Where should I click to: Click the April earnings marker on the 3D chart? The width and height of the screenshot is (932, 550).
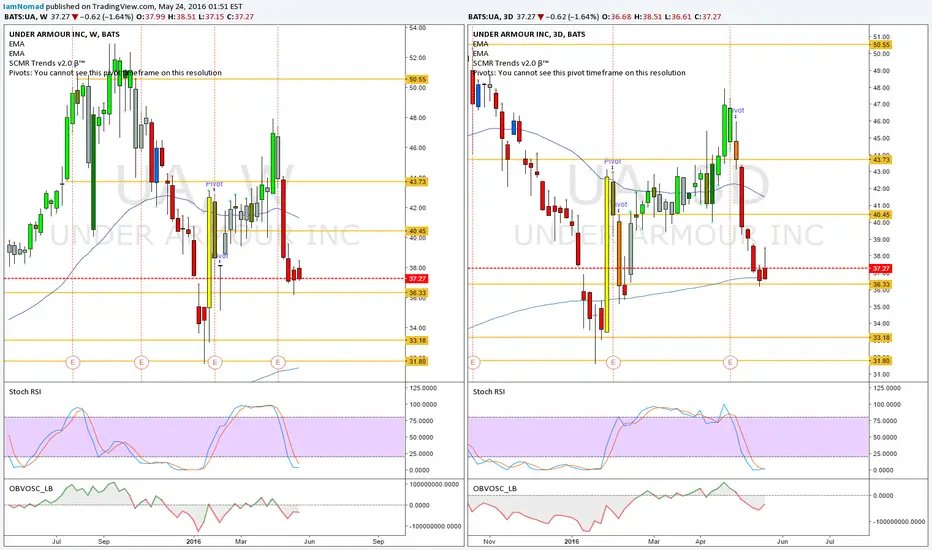coord(730,362)
